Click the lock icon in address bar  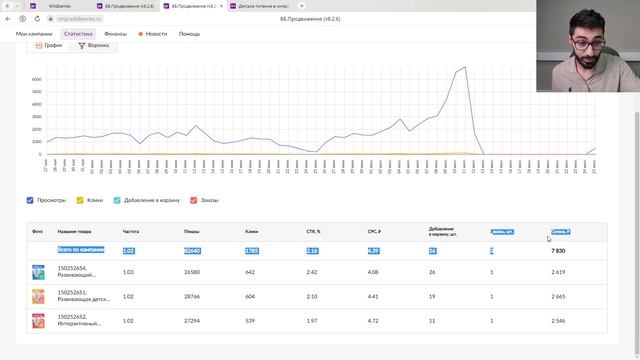click(51, 19)
